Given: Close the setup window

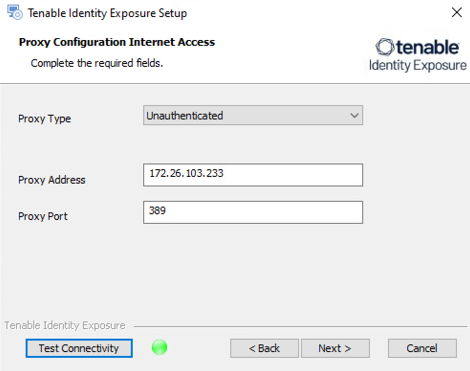Looking at the screenshot, I should click(x=457, y=12).
